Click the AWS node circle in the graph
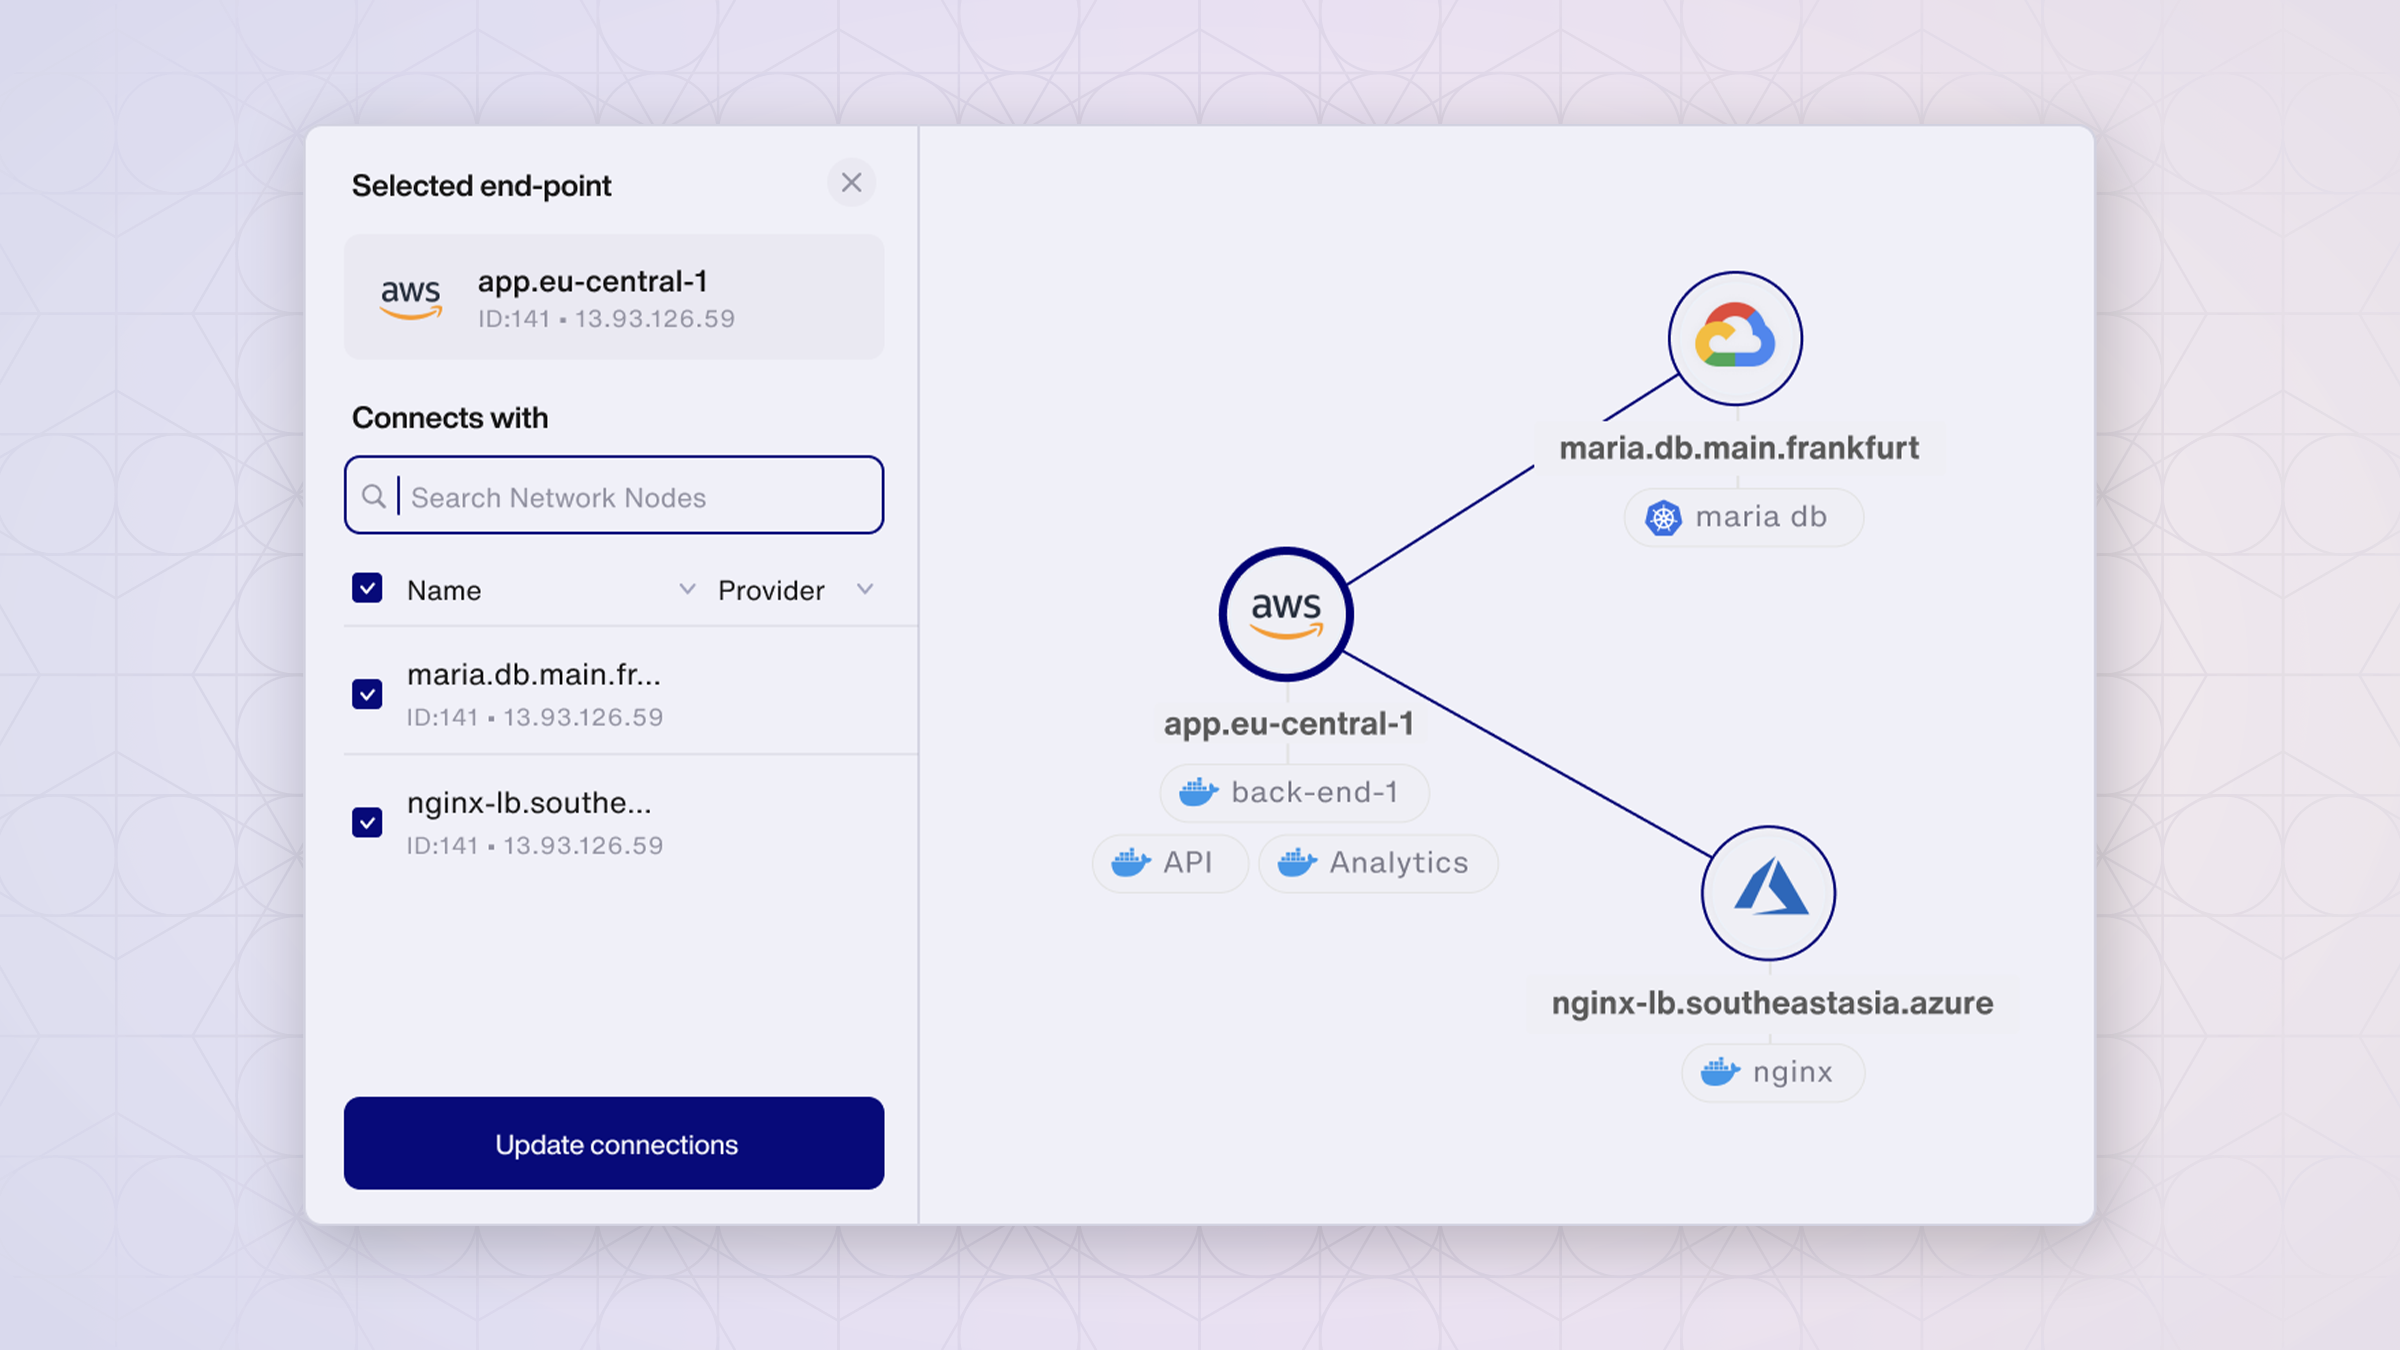 (x=1286, y=614)
